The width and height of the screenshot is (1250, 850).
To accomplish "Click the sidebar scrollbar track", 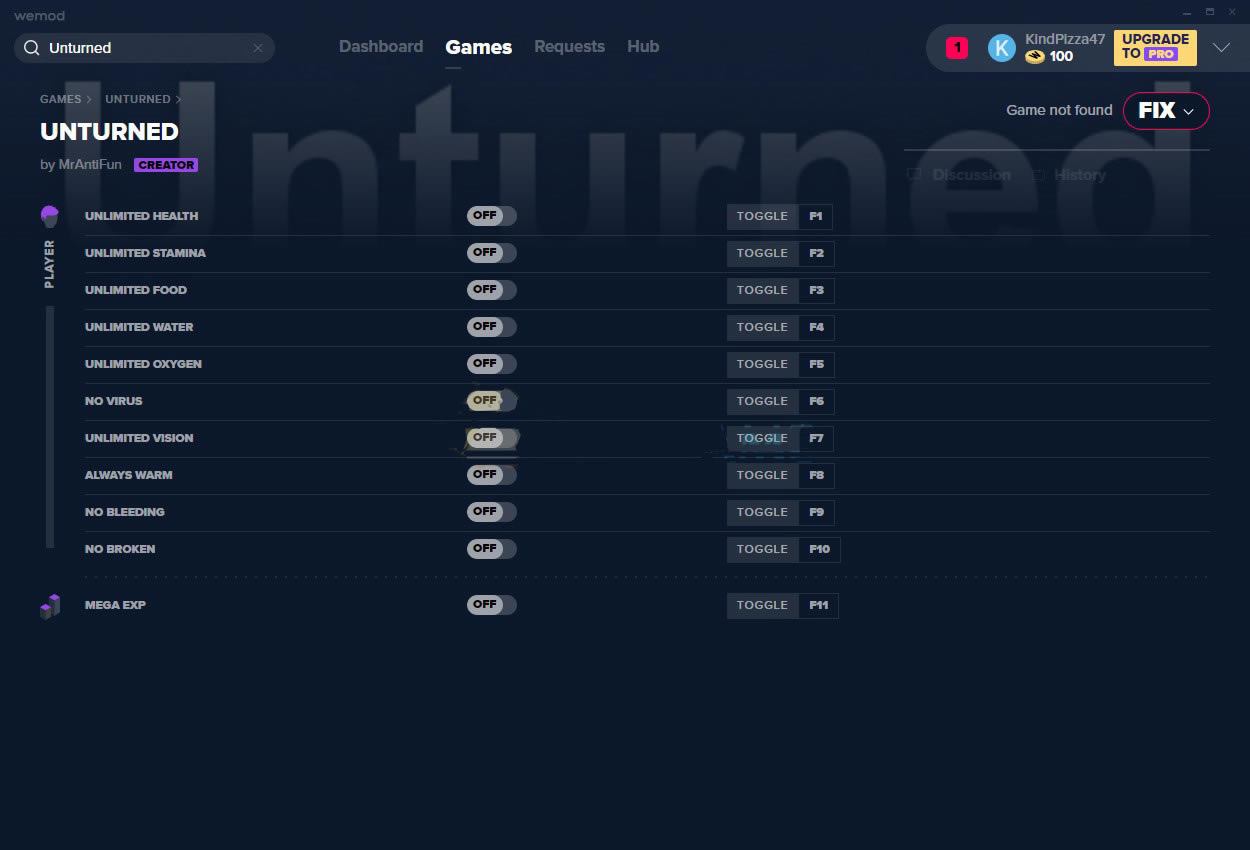I will (x=48, y=425).
